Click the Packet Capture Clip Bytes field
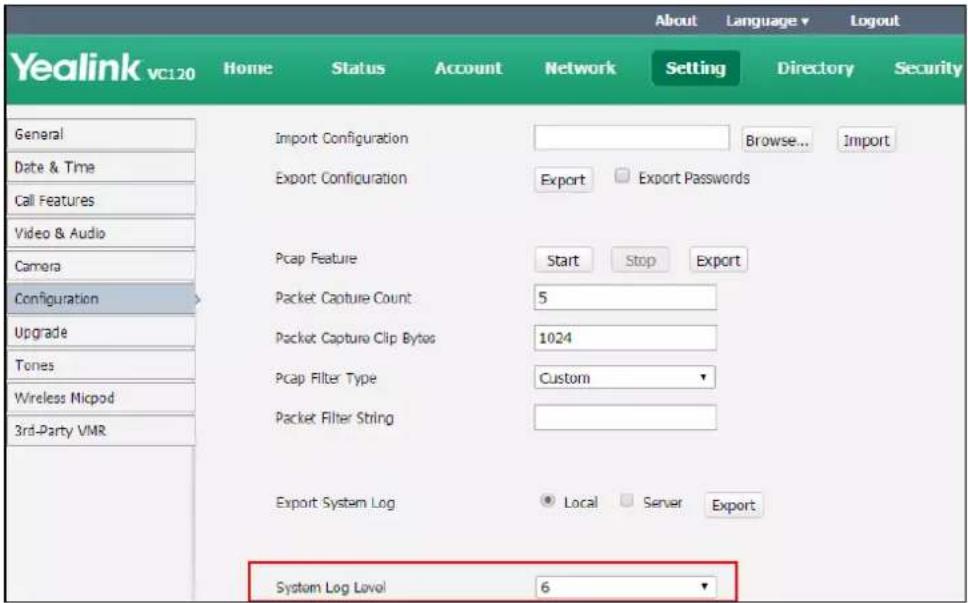Viewport: 968px width, 603px height. (625, 338)
